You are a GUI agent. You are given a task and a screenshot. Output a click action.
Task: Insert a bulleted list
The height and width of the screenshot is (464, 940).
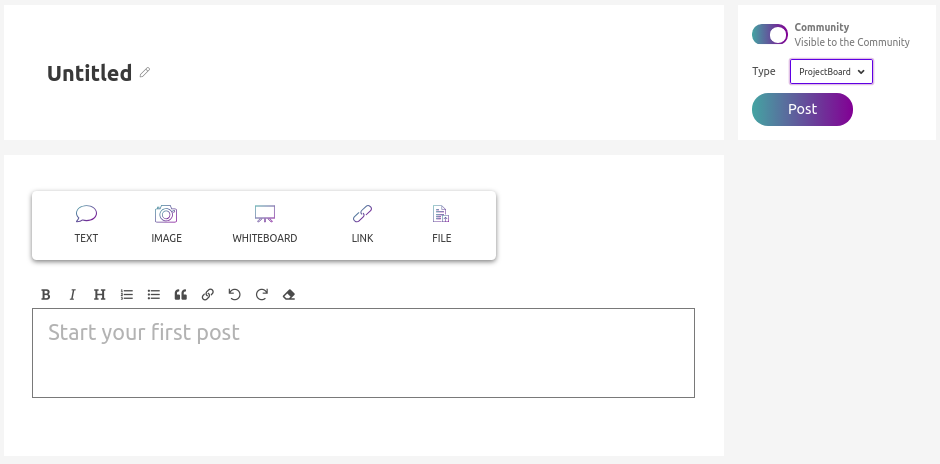pyautogui.click(x=153, y=294)
